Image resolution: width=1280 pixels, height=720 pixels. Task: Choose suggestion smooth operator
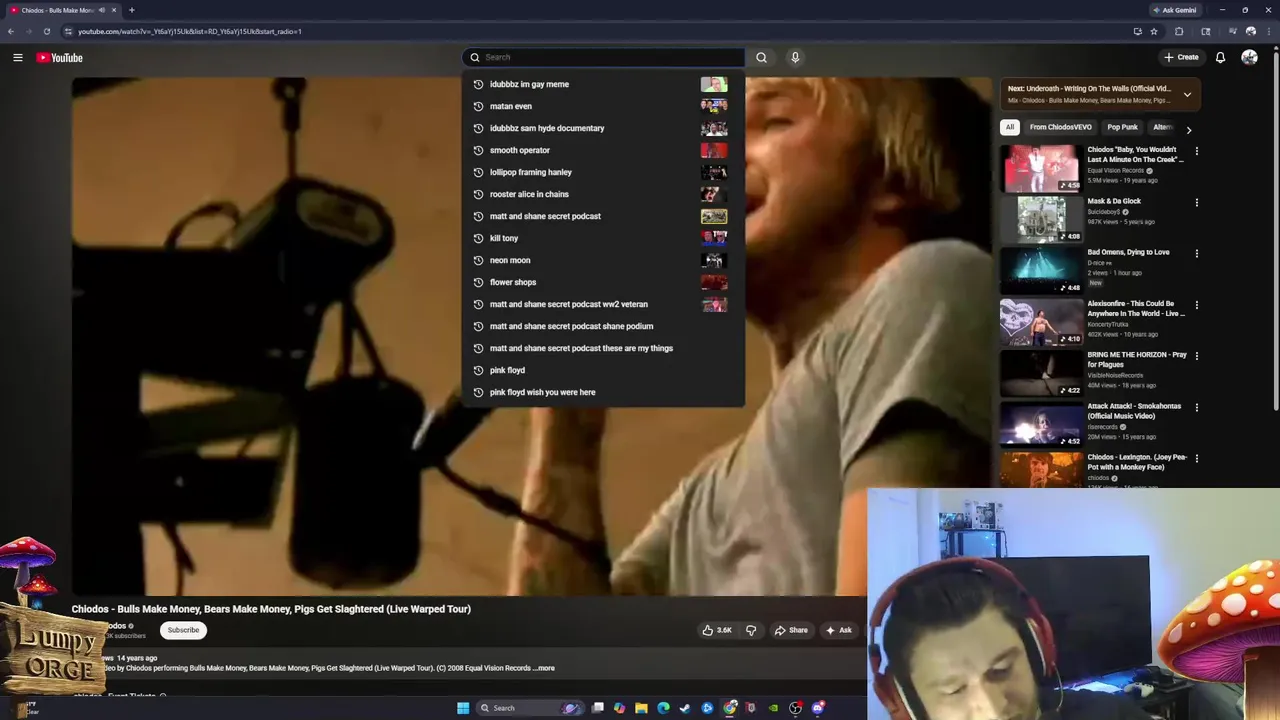click(x=603, y=150)
